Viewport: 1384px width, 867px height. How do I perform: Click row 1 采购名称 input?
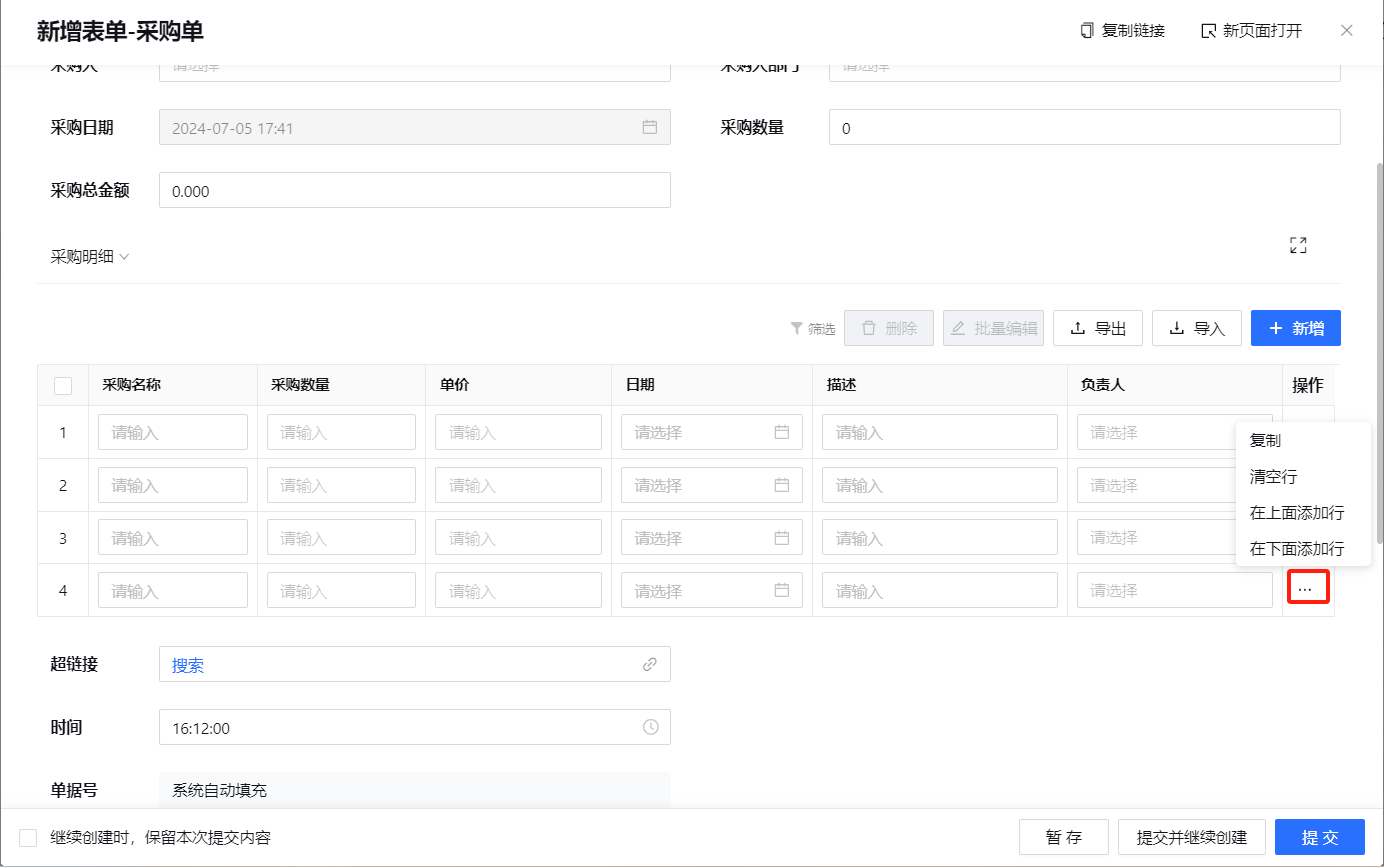[x=173, y=432]
